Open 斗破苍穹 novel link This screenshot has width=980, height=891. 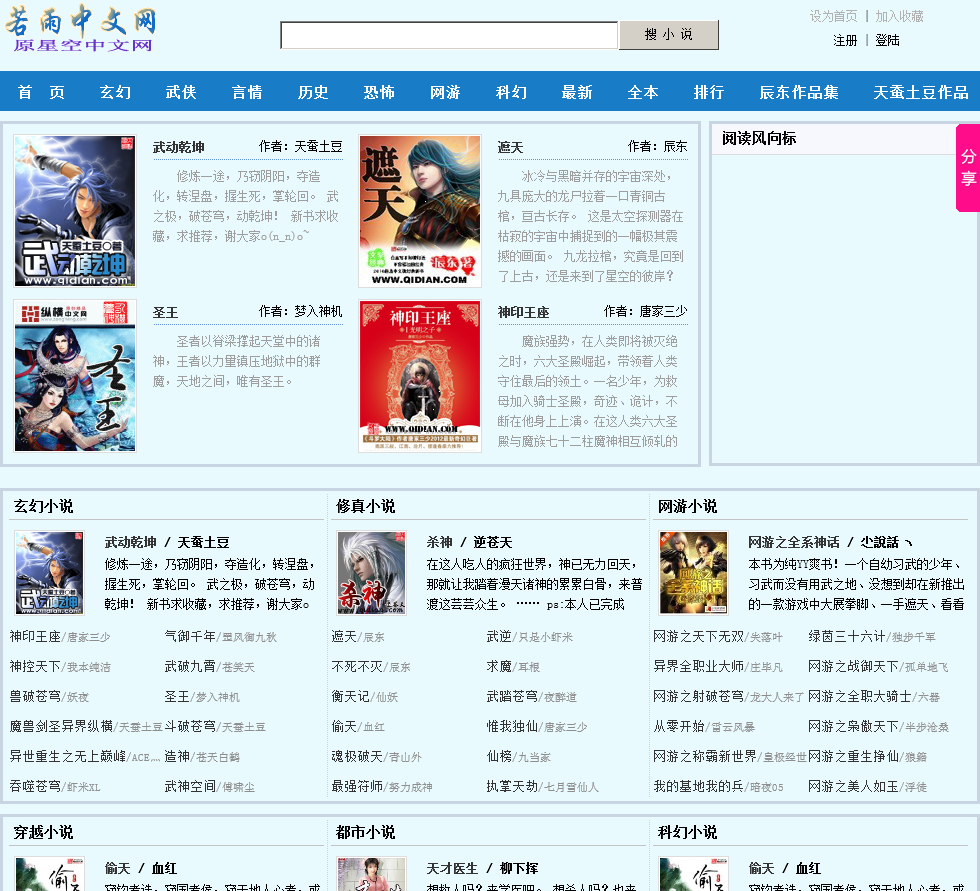(x=190, y=727)
